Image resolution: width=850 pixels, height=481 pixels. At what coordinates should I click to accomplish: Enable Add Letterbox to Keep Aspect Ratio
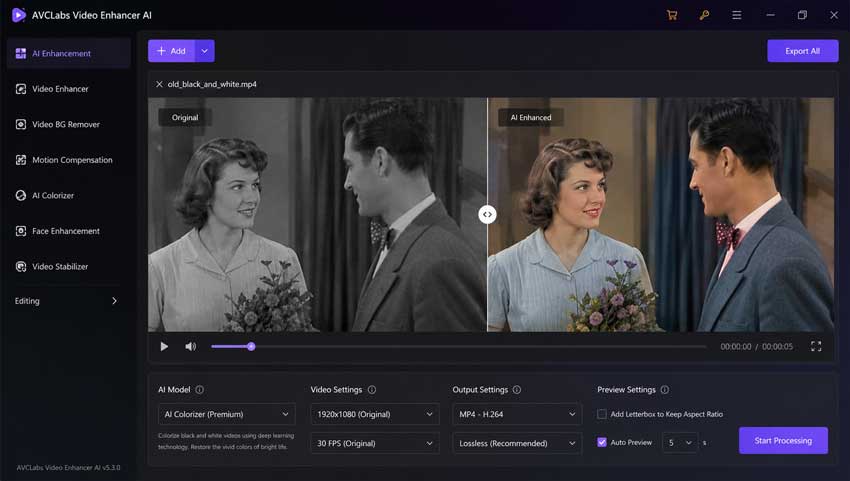click(602, 414)
